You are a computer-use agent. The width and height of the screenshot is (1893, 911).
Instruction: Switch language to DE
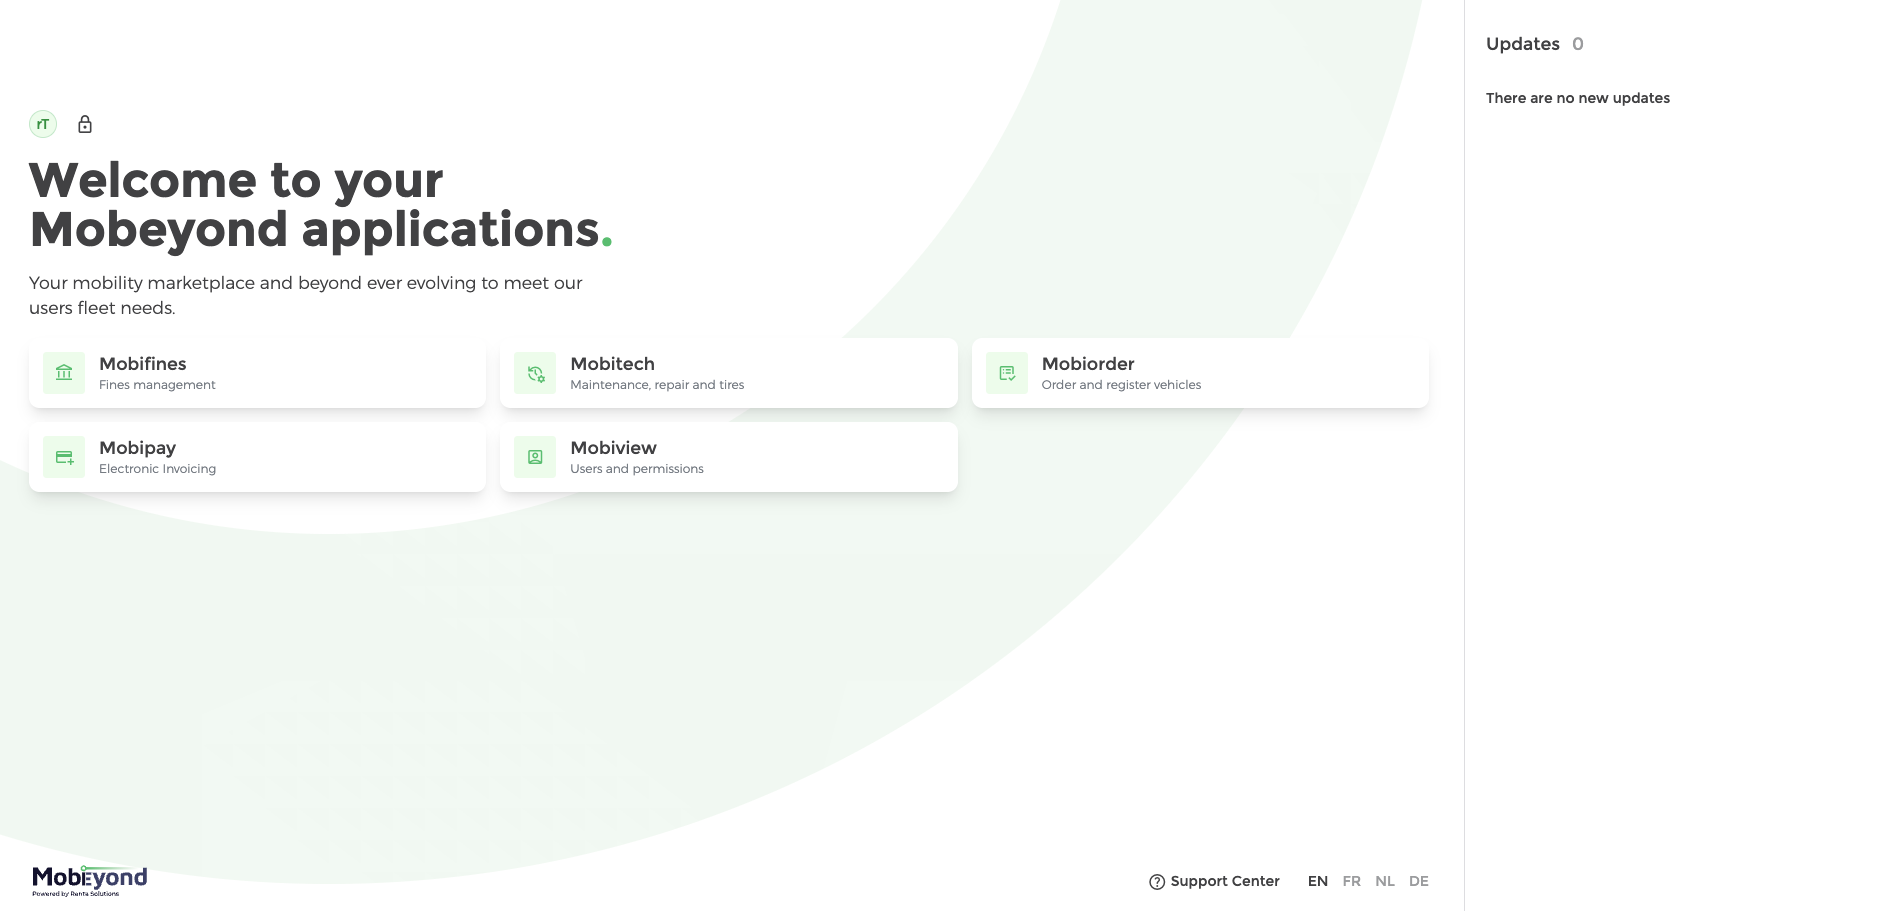[x=1419, y=881]
